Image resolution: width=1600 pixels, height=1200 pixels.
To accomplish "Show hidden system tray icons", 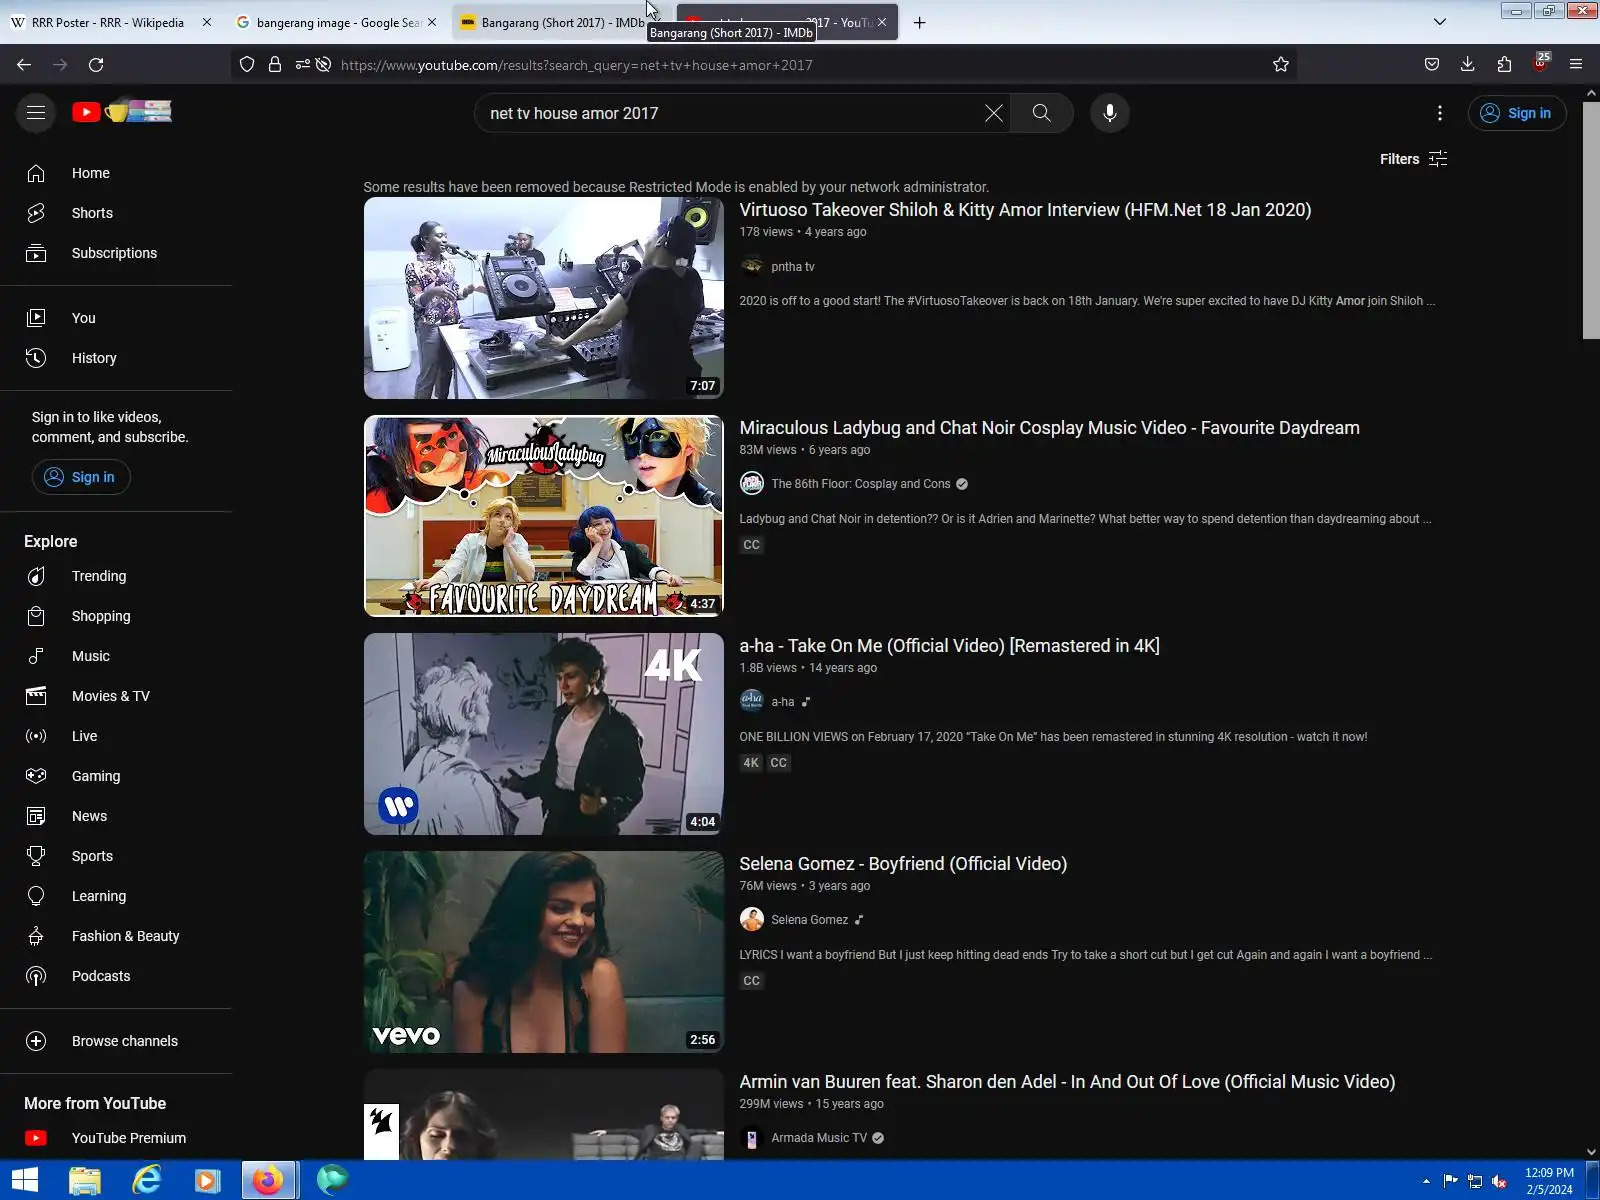I will (1426, 1181).
